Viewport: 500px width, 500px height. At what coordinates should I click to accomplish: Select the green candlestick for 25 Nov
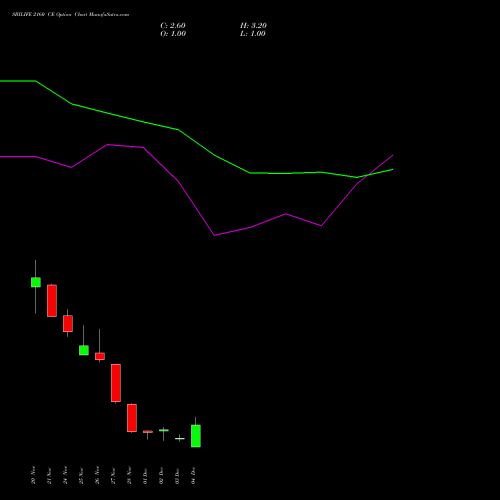[84, 350]
